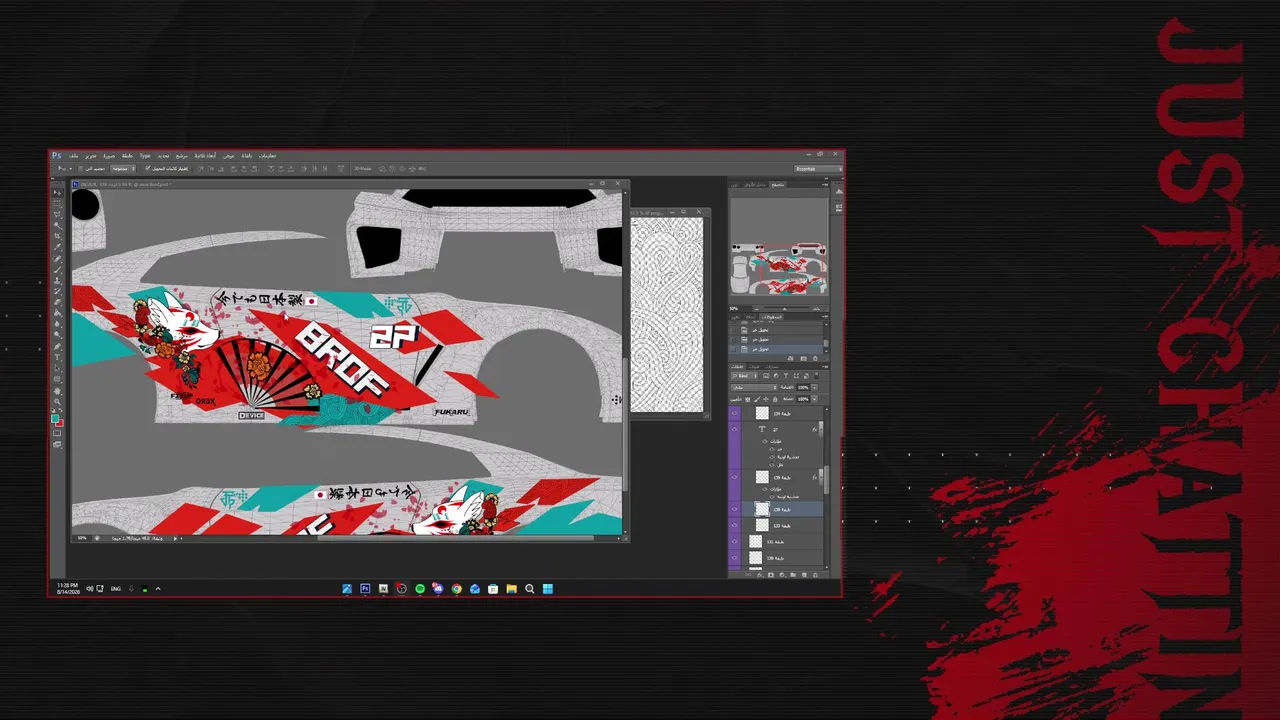Open the document status bar arrow menu
Image resolution: width=1280 pixels, height=720 pixels.
pos(176,538)
